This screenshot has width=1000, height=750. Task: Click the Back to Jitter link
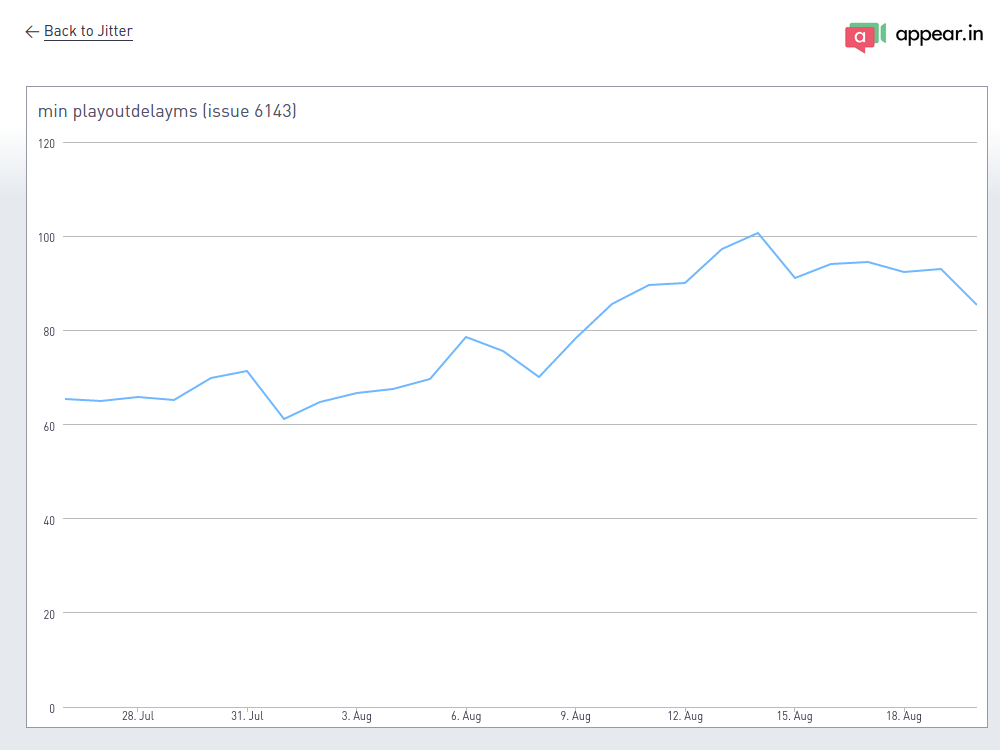pos(88,31)
